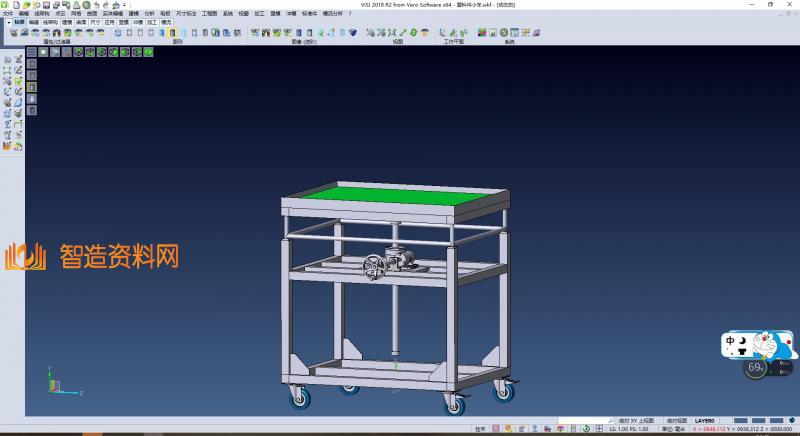Screen dimensions: 800x436
Task: Click the New file icon in quick access toolbar
Action: pyautogui.click(x=15, y=5)
